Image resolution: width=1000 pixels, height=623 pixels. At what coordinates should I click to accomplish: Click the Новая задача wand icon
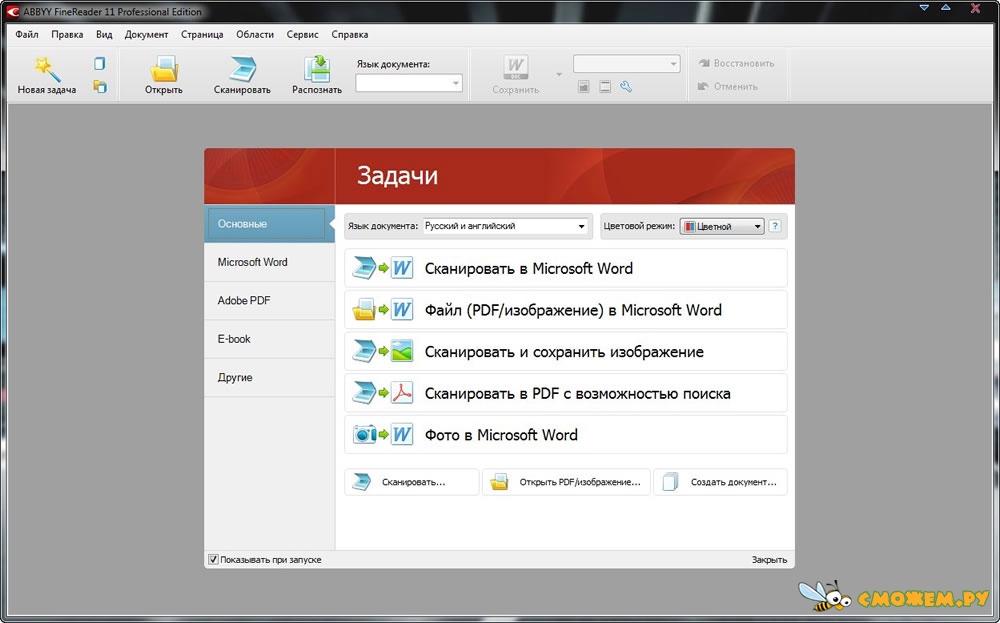pos(48,69)
